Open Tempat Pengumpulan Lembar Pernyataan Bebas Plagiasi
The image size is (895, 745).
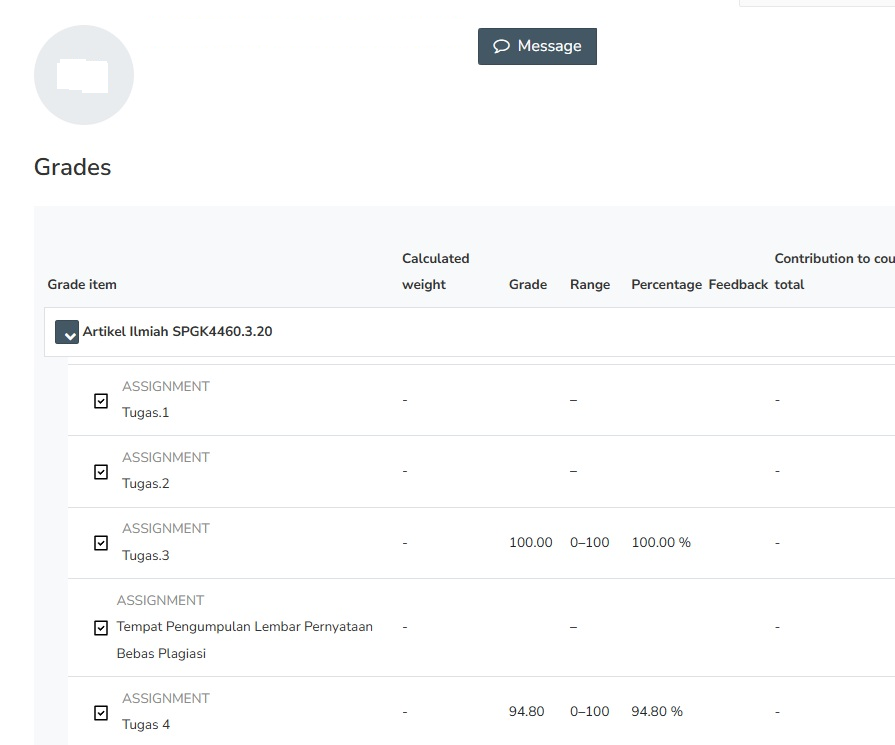tap(244, 627)
